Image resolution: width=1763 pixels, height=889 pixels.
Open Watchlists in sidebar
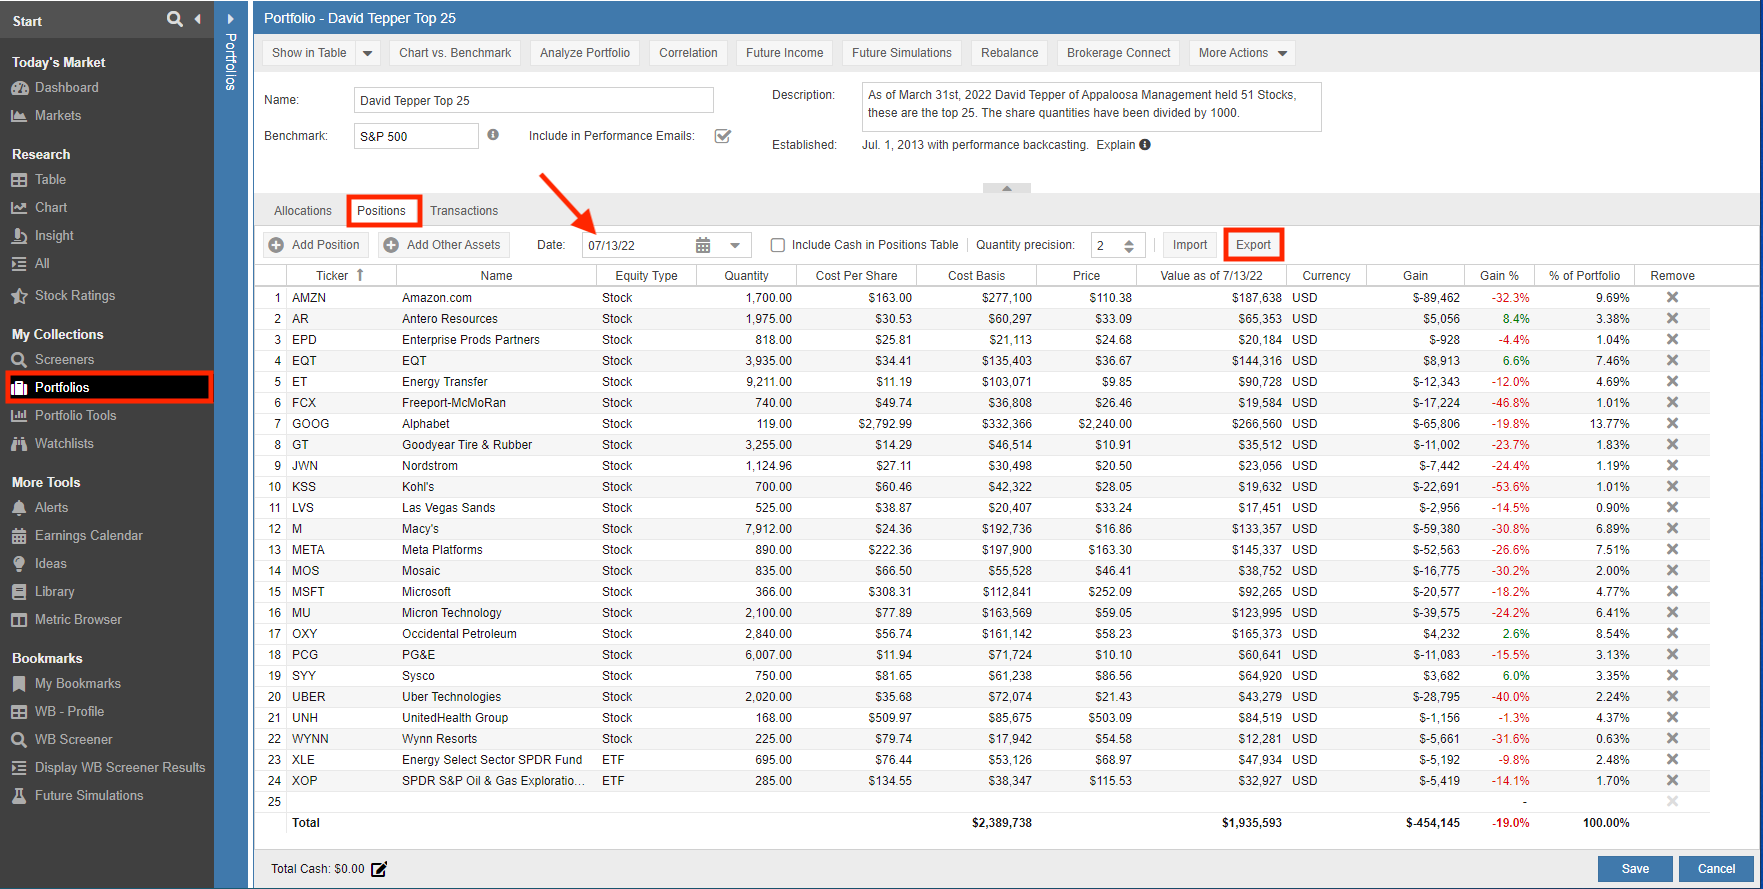tap(64, 444)
